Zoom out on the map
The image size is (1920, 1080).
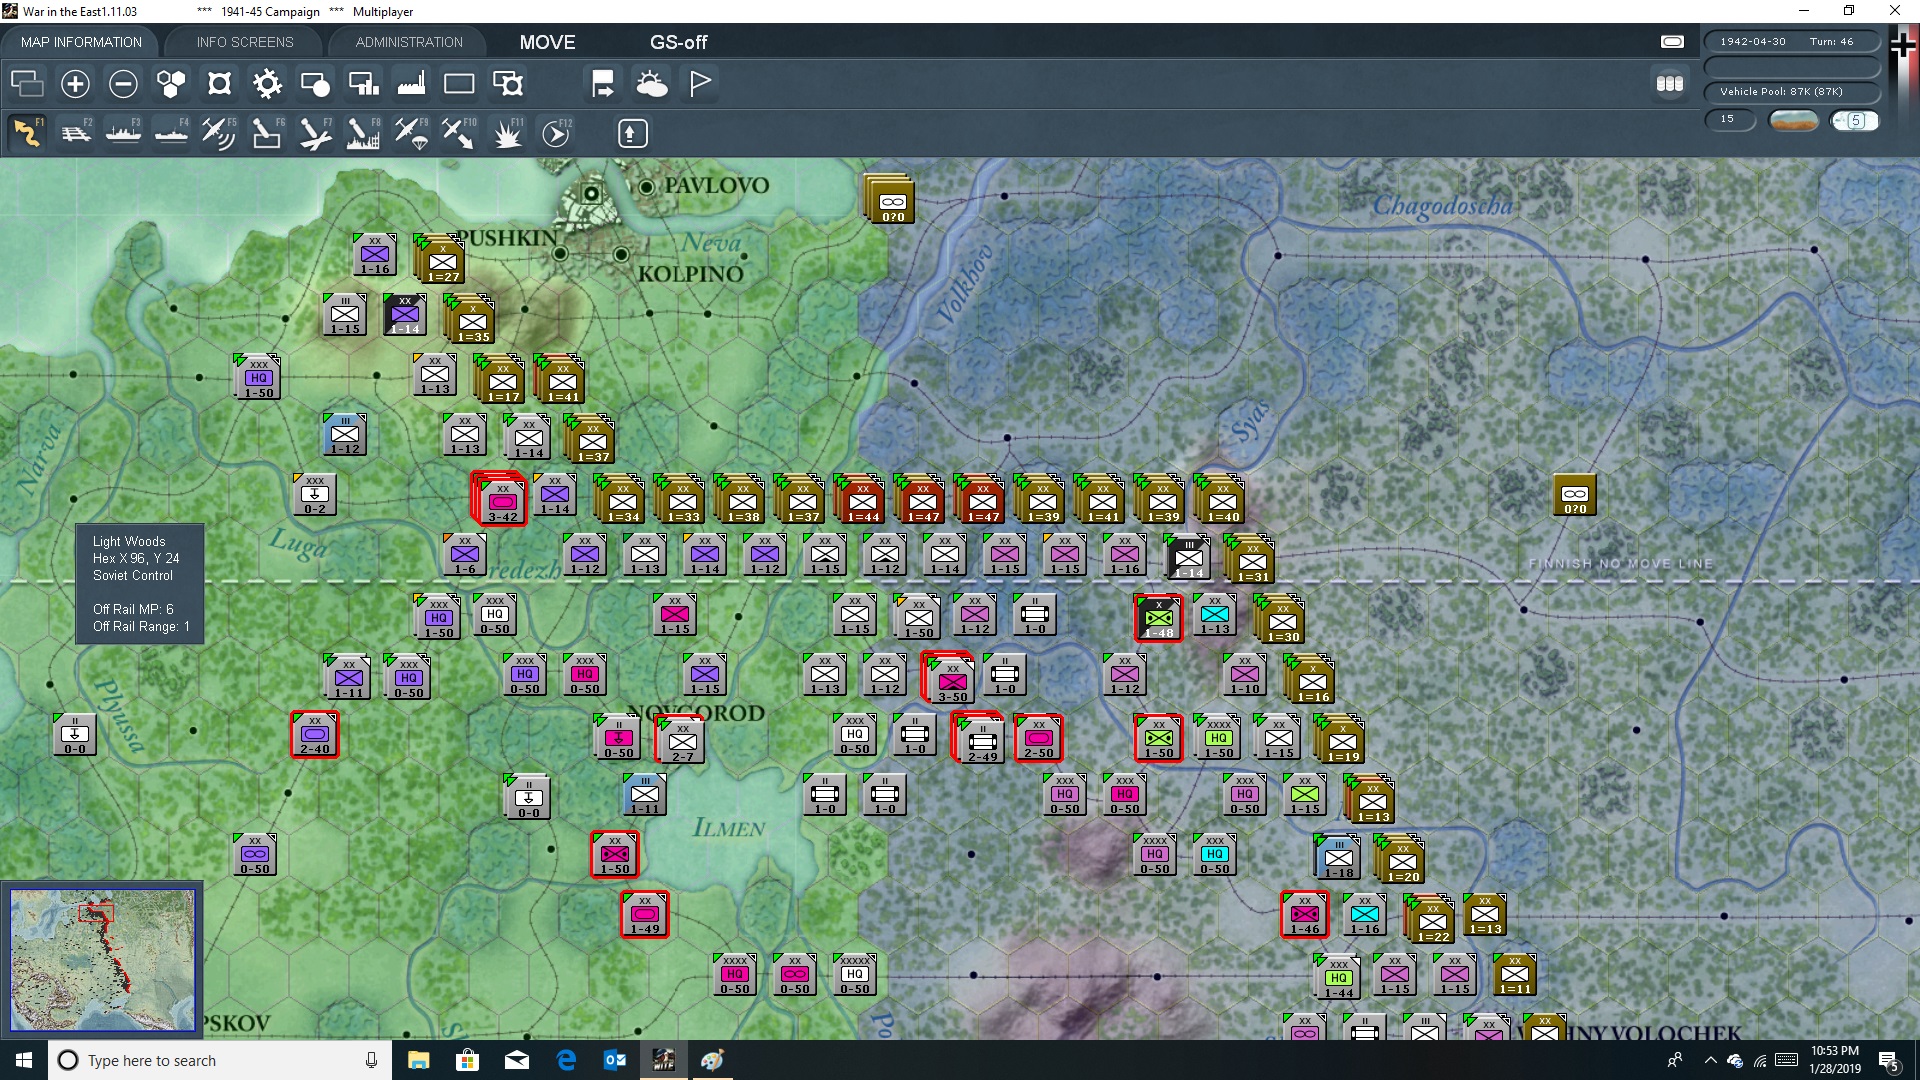pyautogui.click(x=123, y=84)
